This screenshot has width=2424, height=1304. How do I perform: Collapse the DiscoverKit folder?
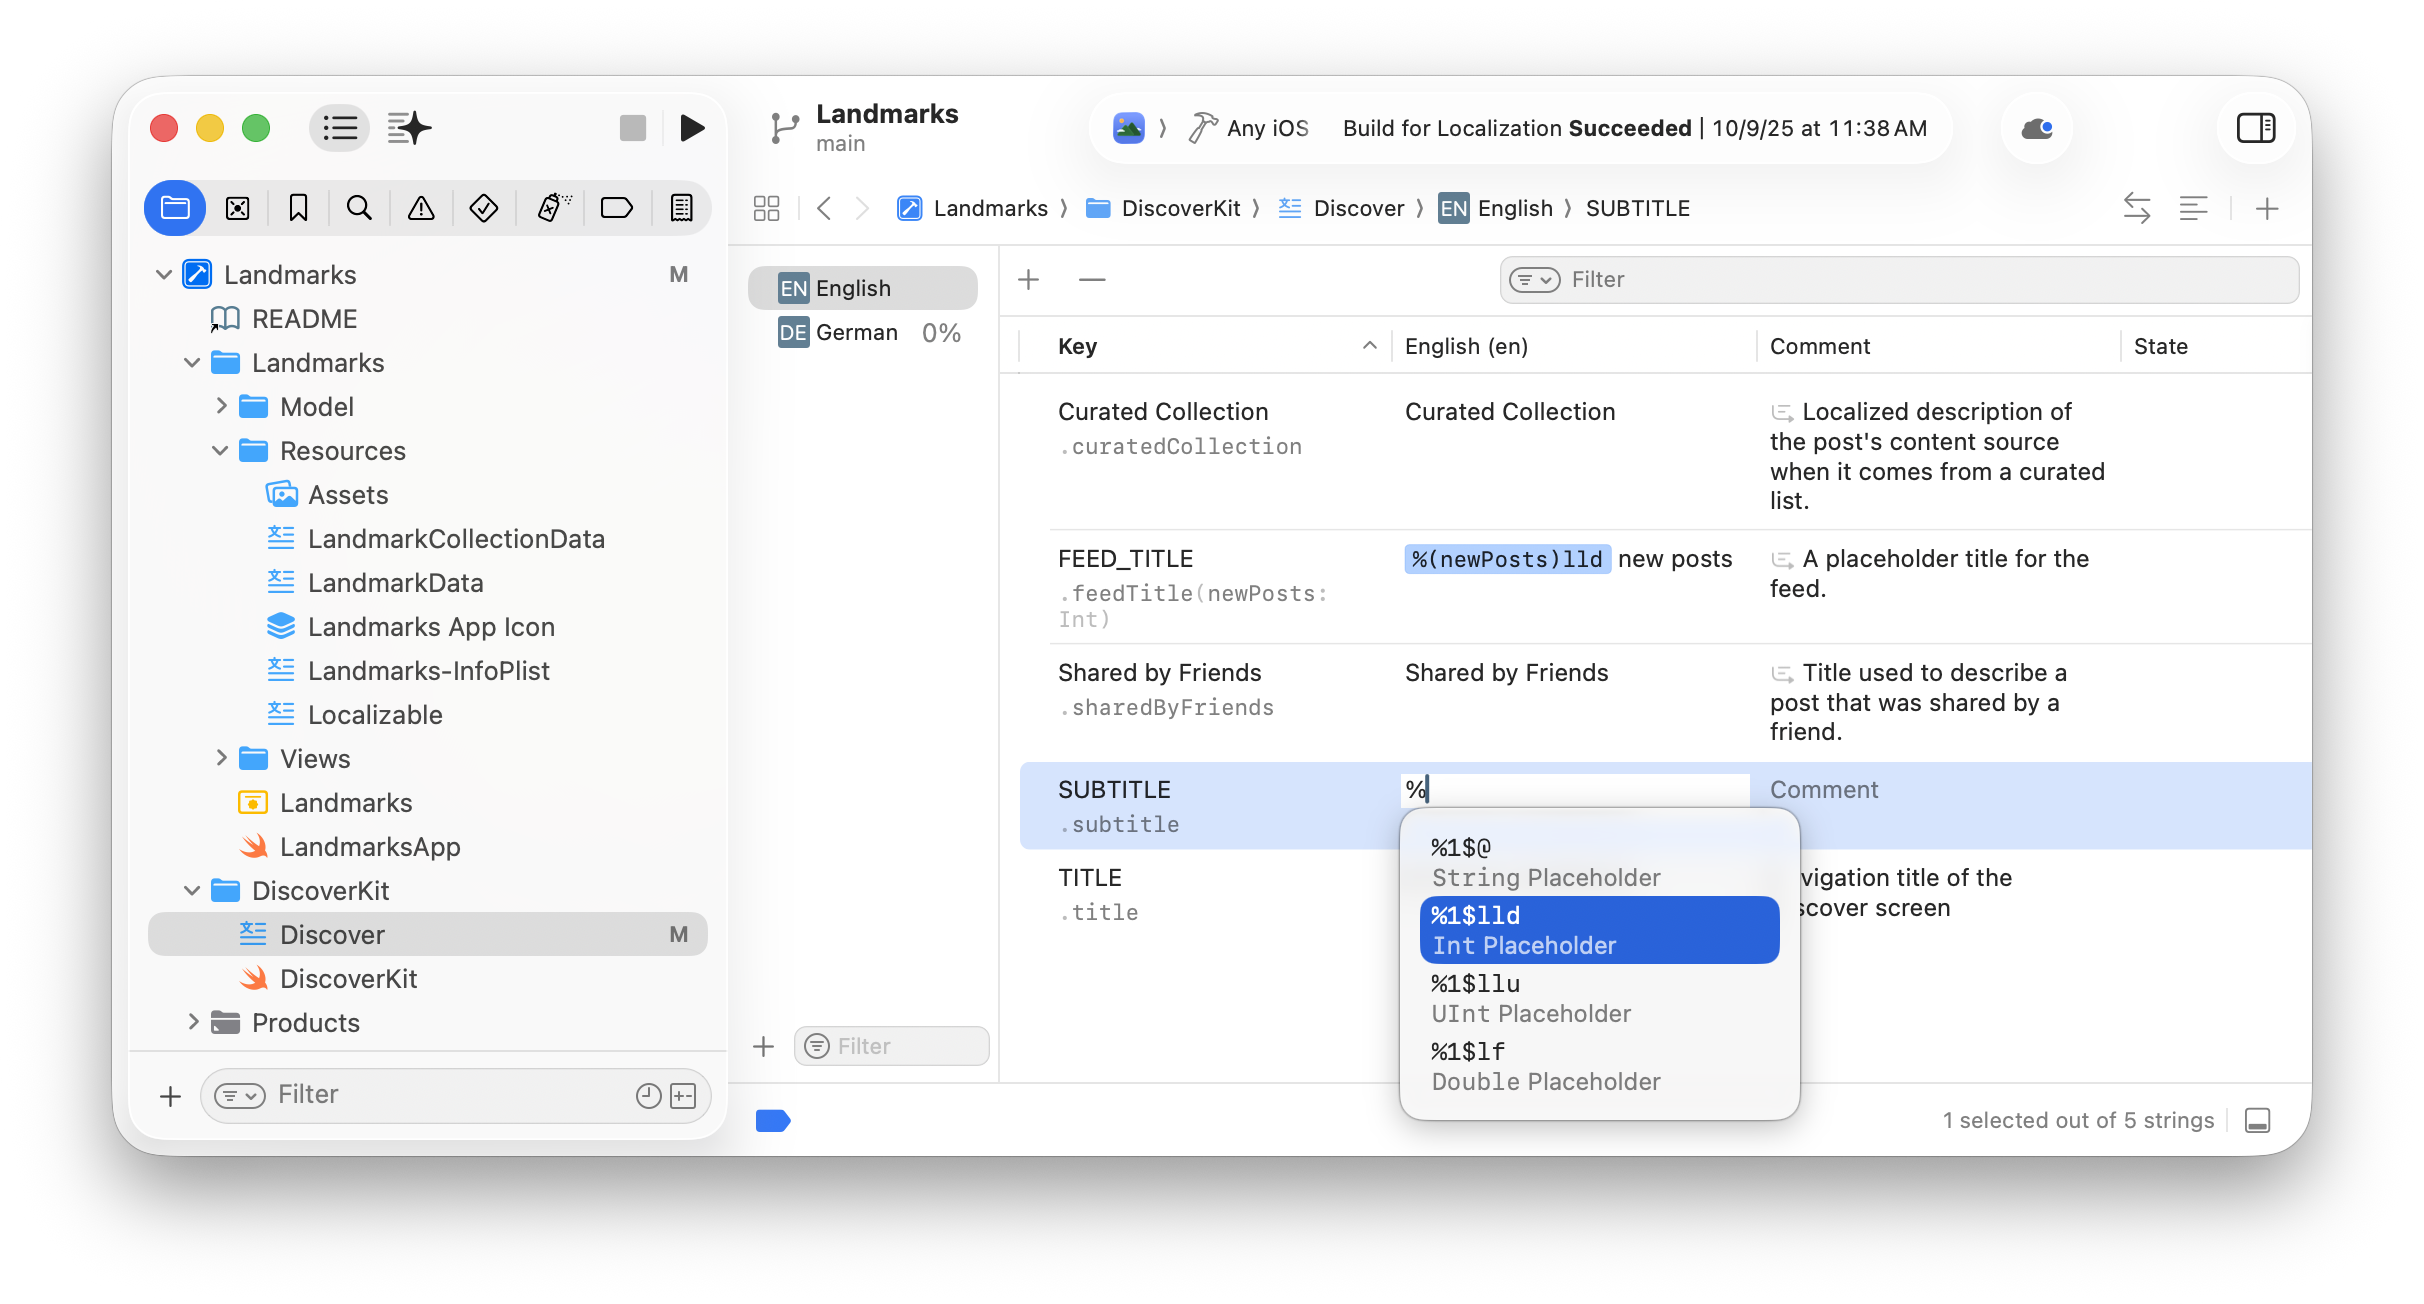[192, 890]
